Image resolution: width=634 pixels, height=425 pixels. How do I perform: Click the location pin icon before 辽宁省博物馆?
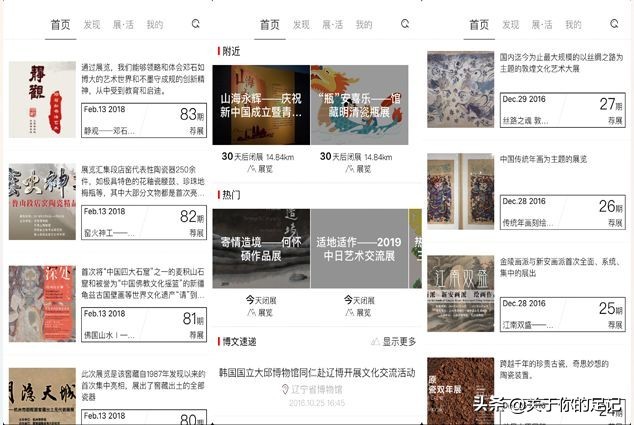pyautogui.click(x=283, y=389)
